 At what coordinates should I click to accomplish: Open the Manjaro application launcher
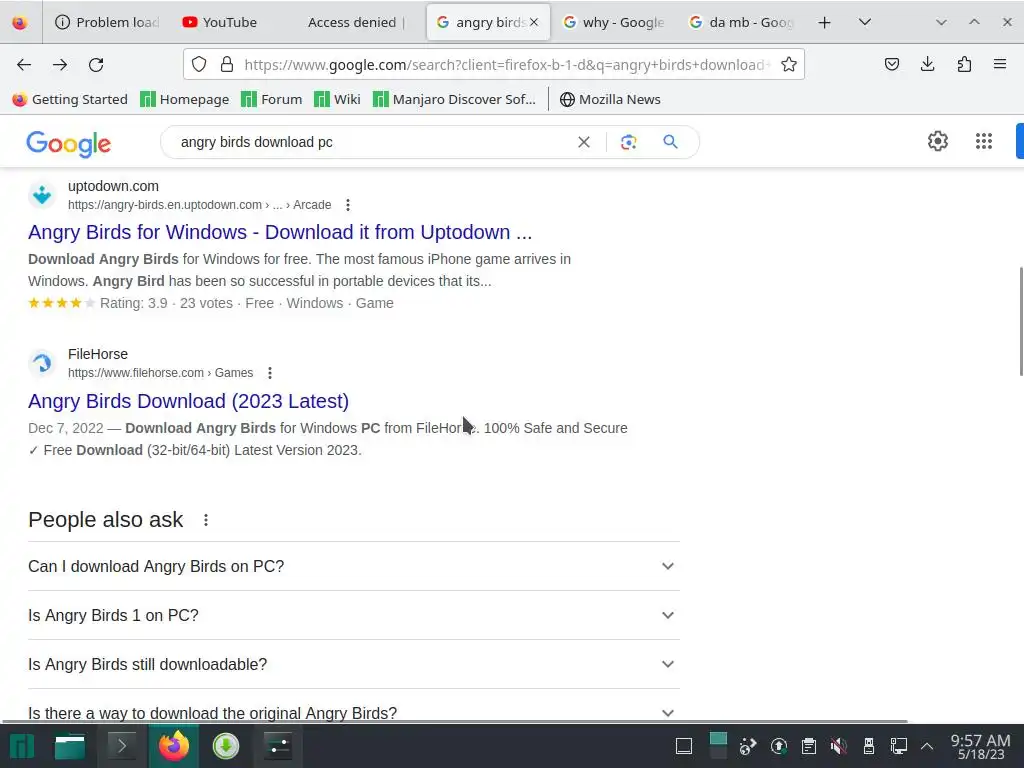click(22, 746)
